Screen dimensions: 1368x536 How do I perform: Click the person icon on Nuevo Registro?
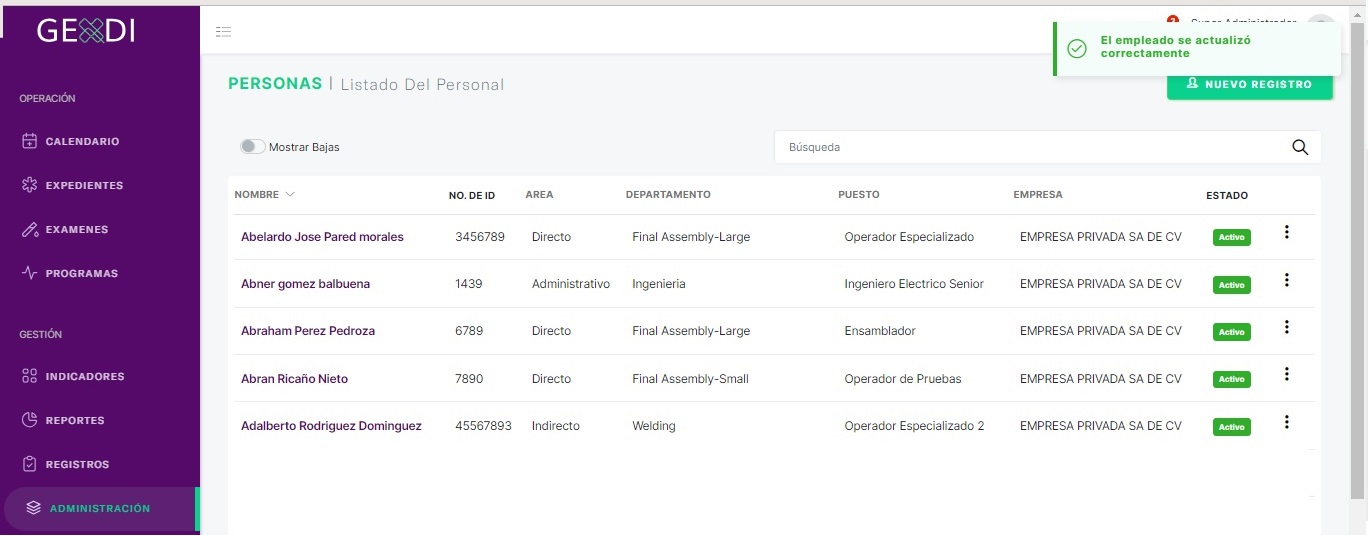click(1192, 84)
